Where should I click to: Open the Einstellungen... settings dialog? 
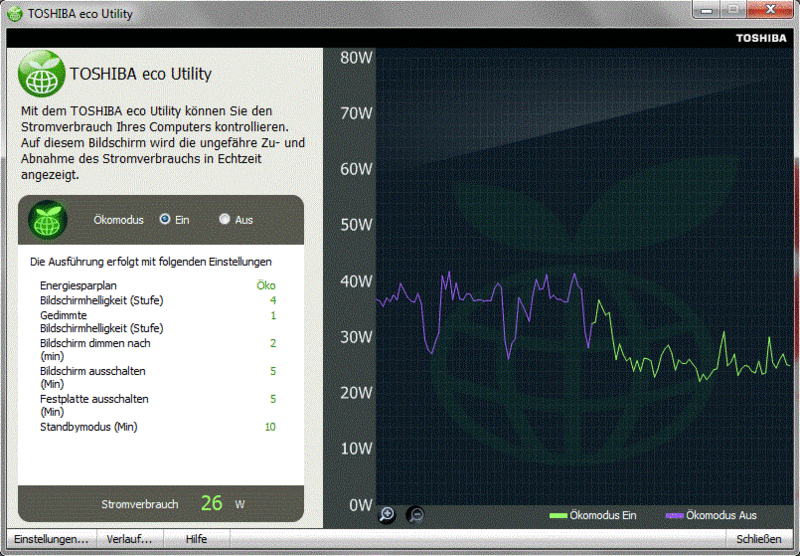coord(51,539)
